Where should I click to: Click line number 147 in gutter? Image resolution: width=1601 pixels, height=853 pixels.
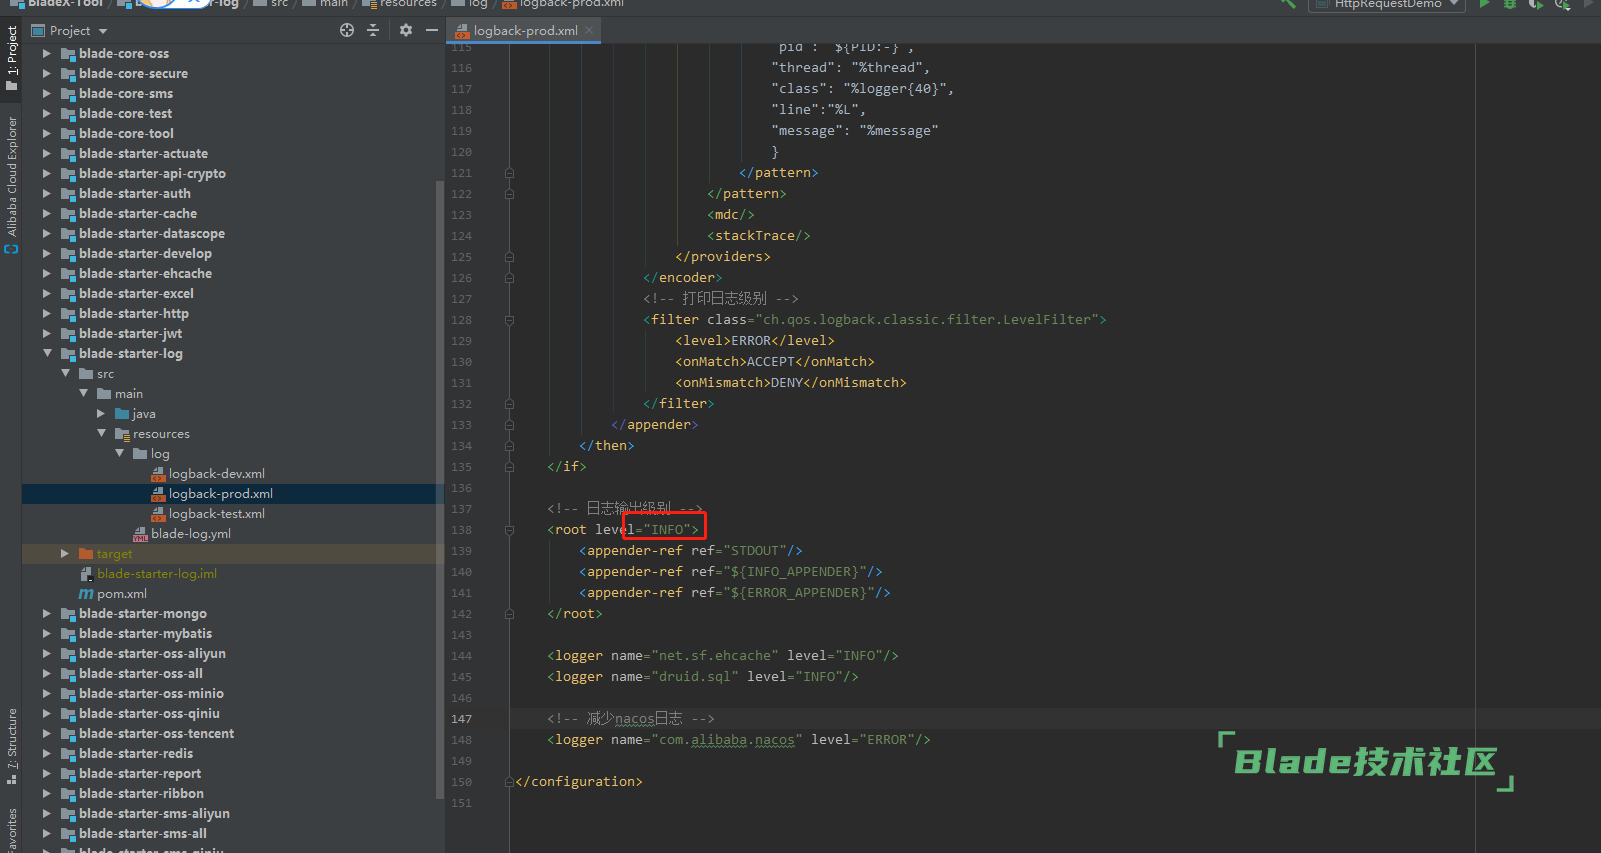pyautogui.click(x=461, y=719)
